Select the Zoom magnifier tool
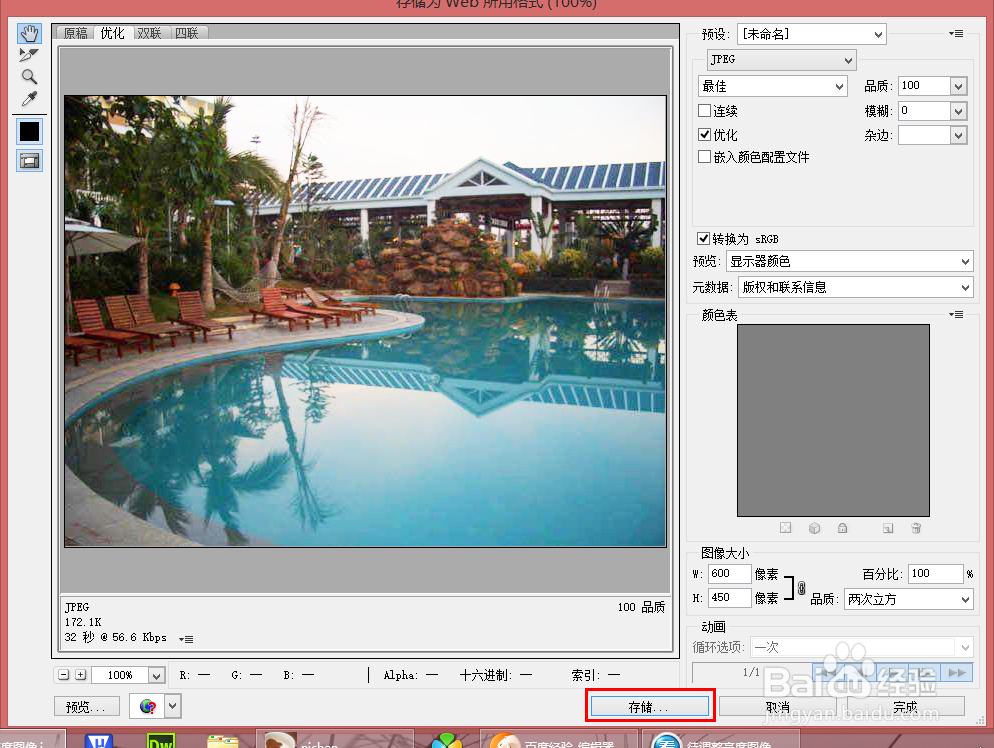Image resolution: width=994 pixels, height=748 pixels. 29,77
